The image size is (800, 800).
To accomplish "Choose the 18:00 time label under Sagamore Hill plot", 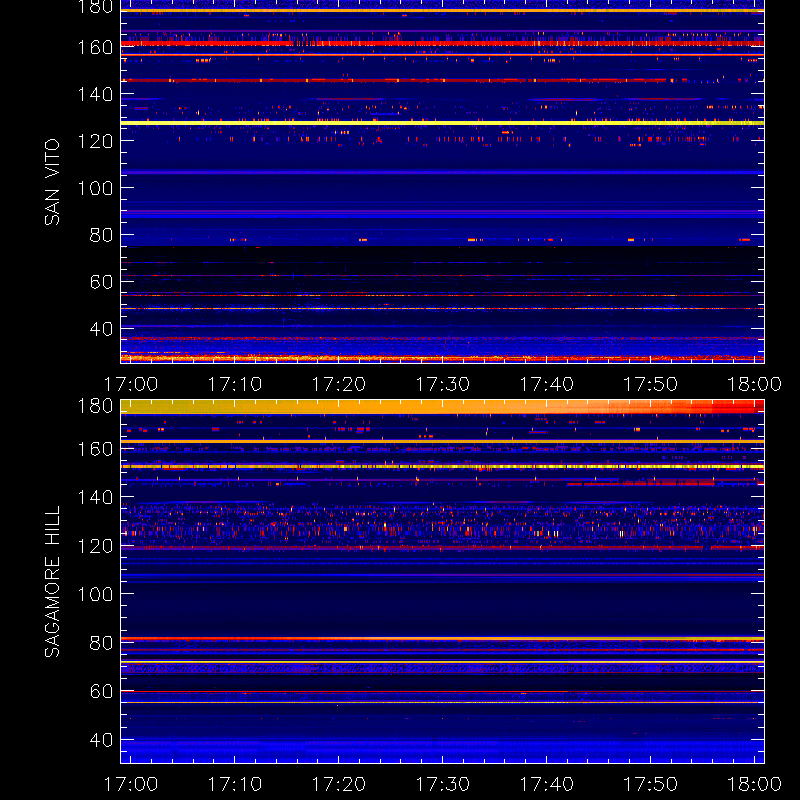I will (x=754, y=784).
